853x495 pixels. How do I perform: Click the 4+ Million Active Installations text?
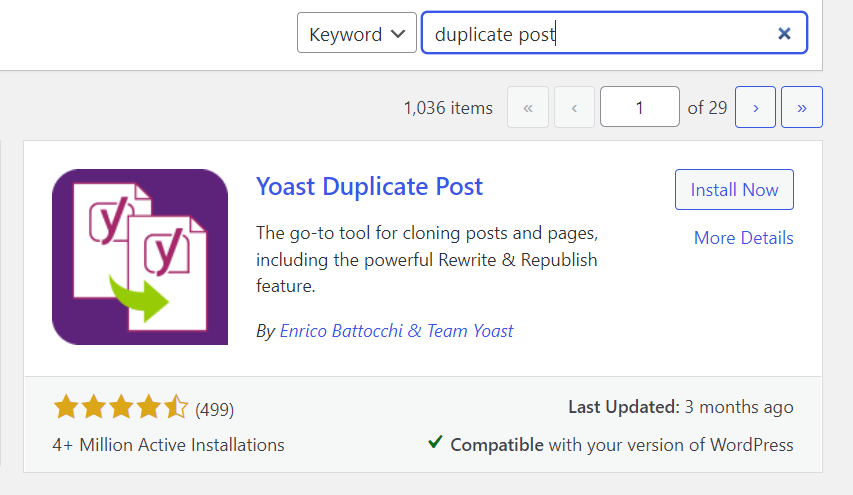(168, 445)
